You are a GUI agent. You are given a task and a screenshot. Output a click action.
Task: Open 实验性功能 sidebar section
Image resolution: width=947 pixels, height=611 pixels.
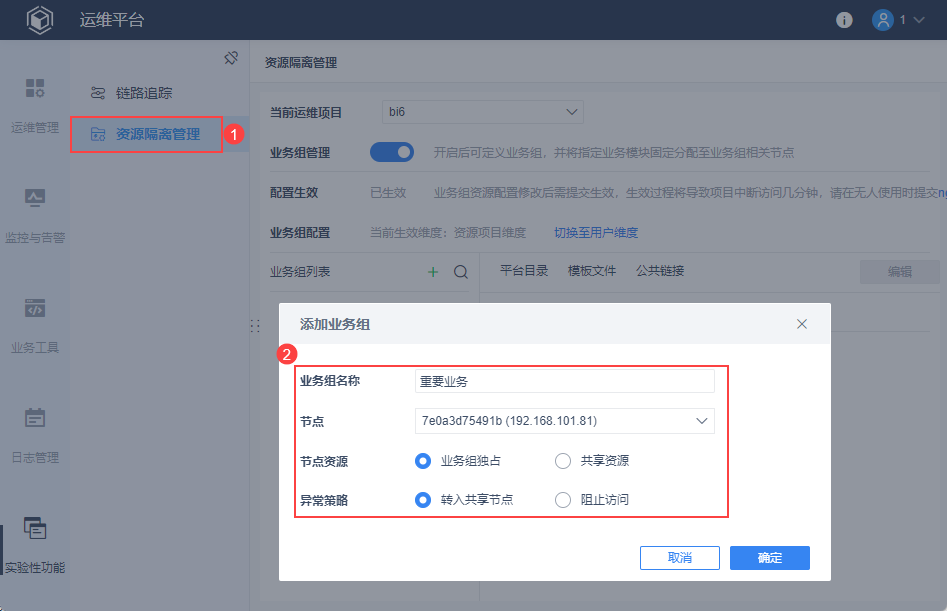click(x=35, y=545)
